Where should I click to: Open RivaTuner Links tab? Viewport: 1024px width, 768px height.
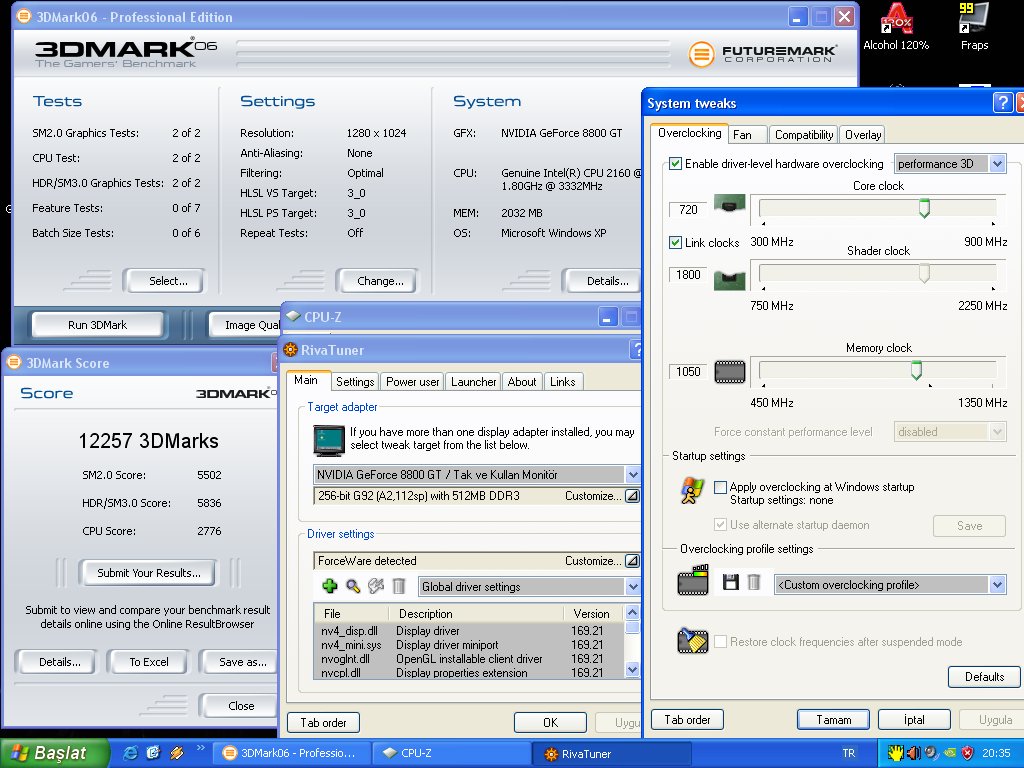562,382
